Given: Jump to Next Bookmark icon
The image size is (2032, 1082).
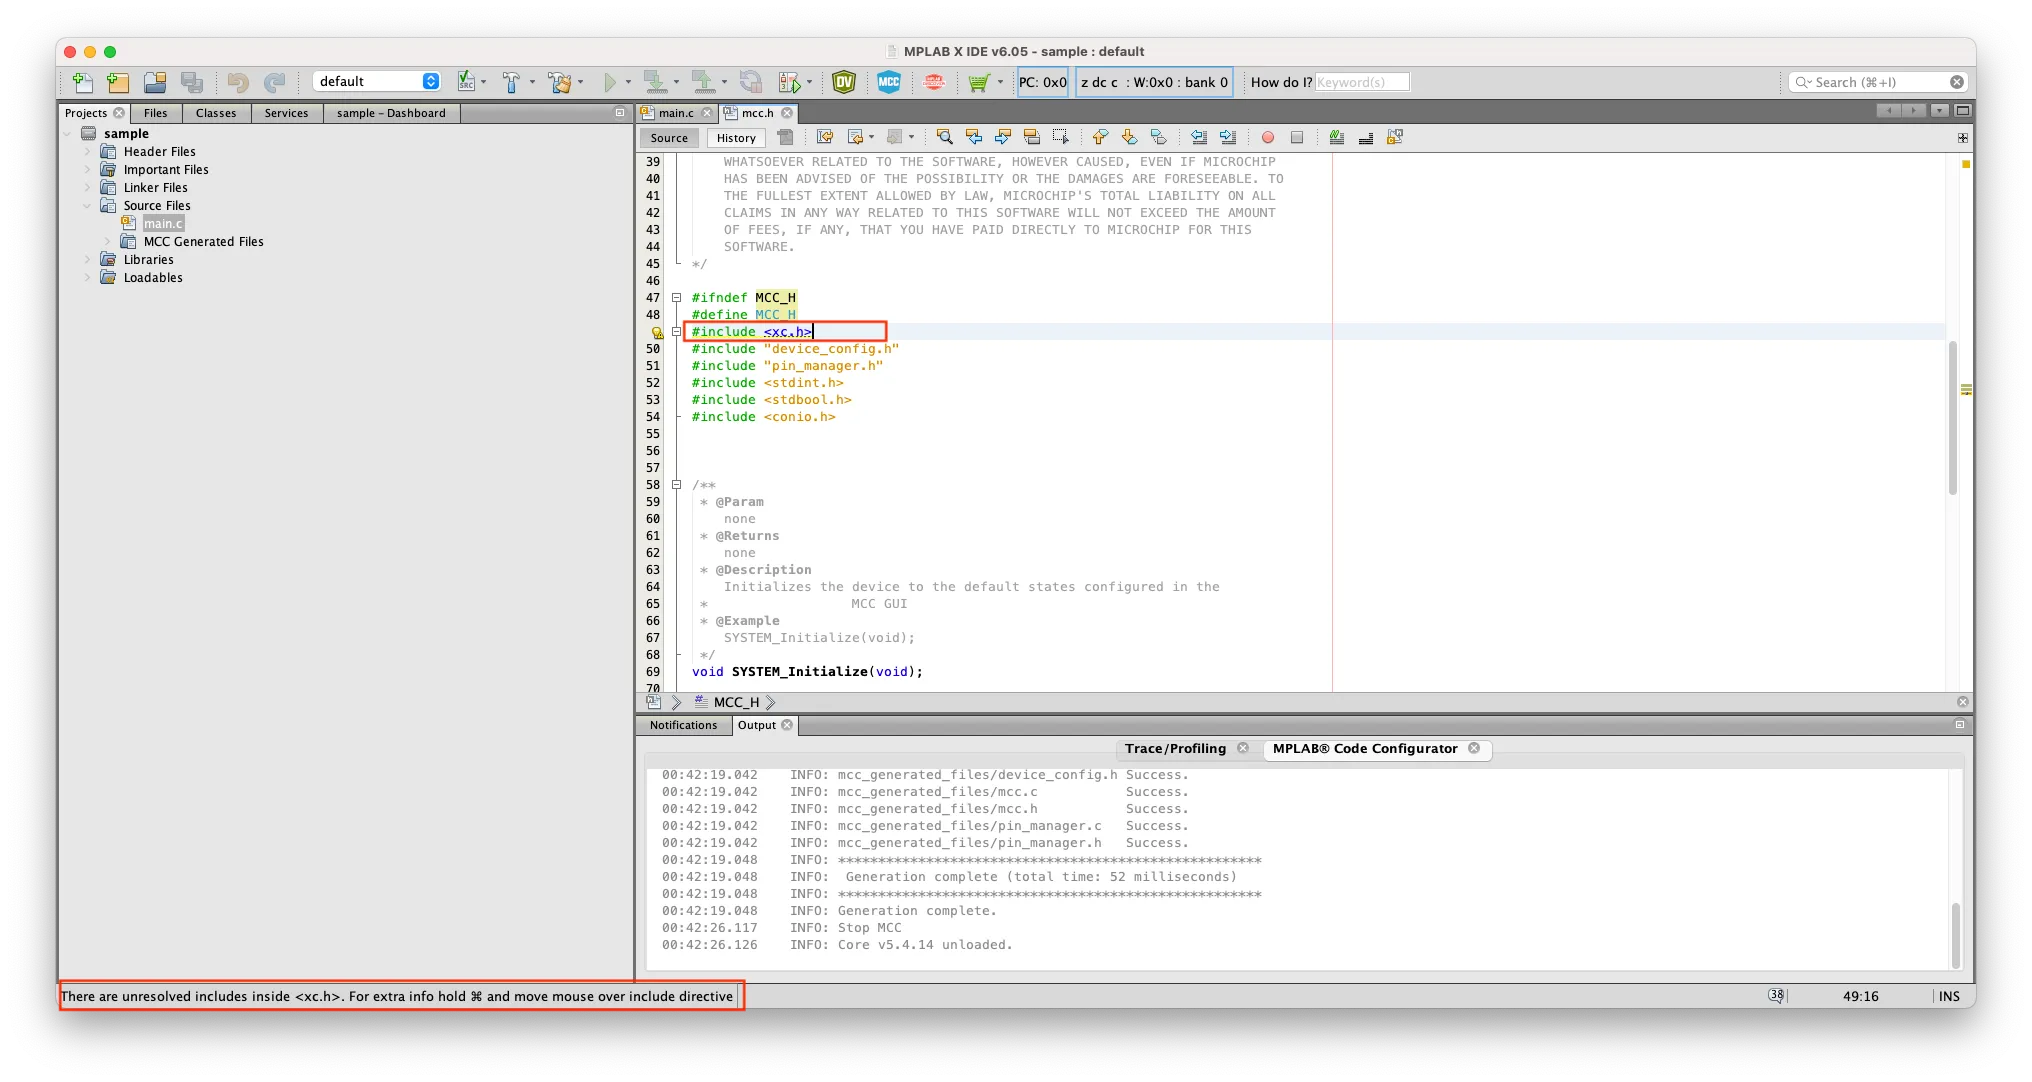Looking at the screenshot, I should (1129, 137).
